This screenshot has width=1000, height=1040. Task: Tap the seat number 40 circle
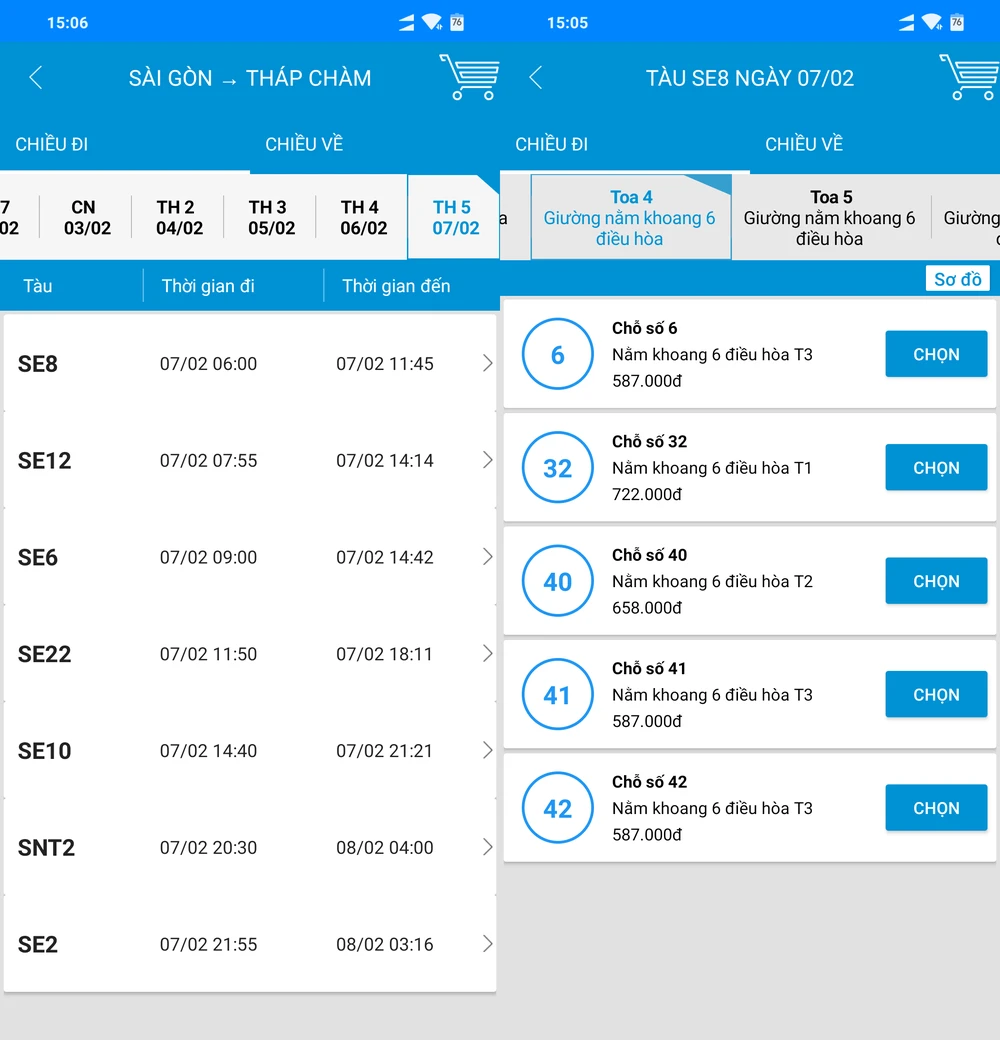(557, 581)
